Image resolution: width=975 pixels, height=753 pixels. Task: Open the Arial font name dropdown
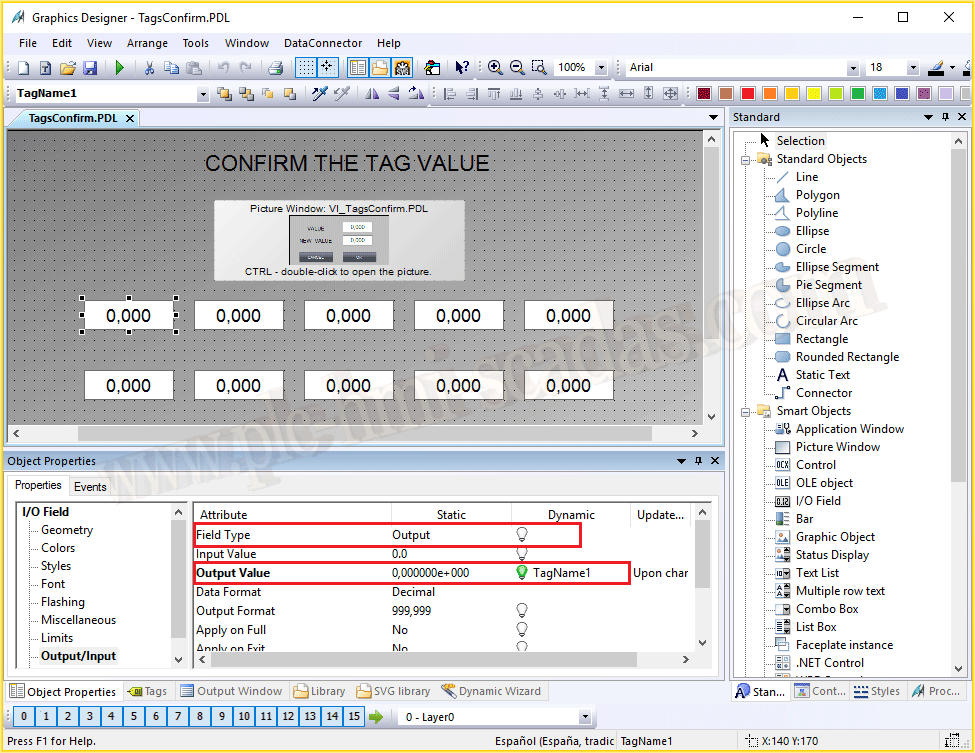[x=852, y=68]
